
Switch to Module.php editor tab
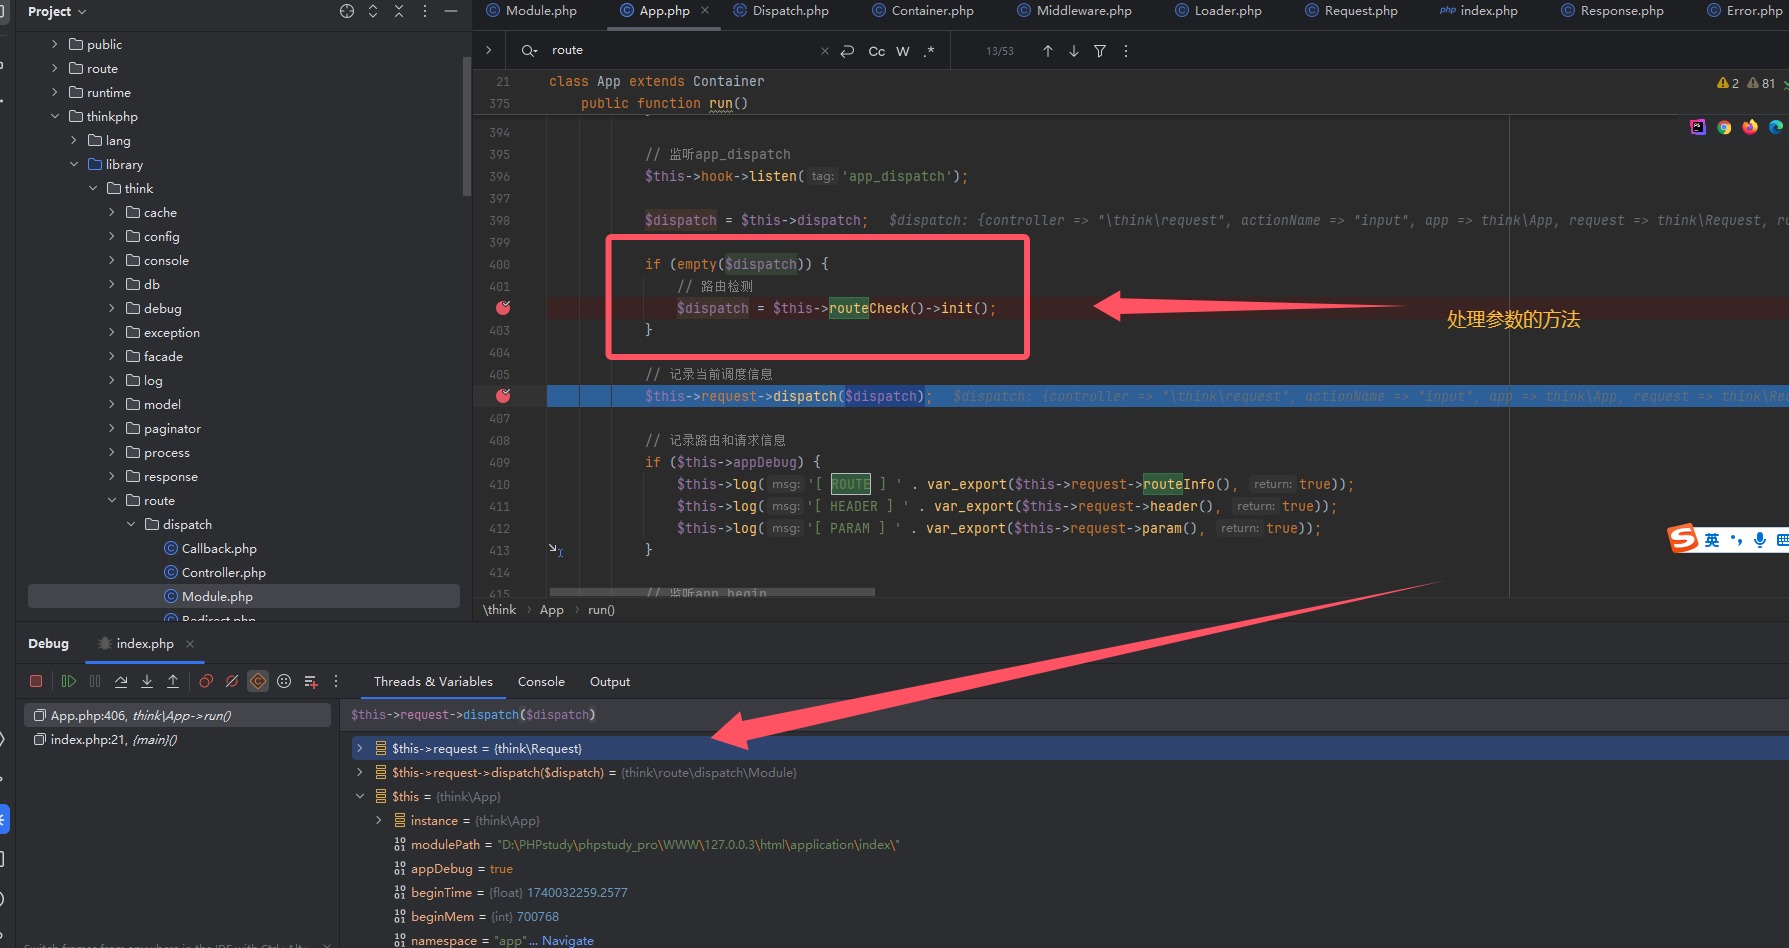(x=532, y=11)
